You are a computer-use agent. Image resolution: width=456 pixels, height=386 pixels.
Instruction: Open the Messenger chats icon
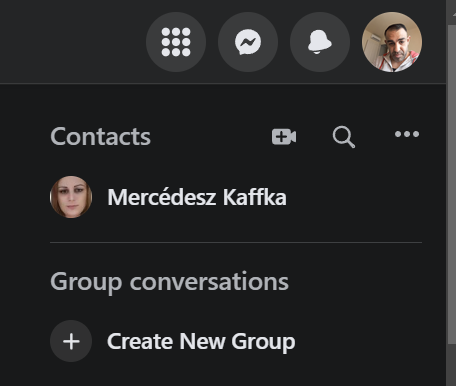(x=248, y=42)
